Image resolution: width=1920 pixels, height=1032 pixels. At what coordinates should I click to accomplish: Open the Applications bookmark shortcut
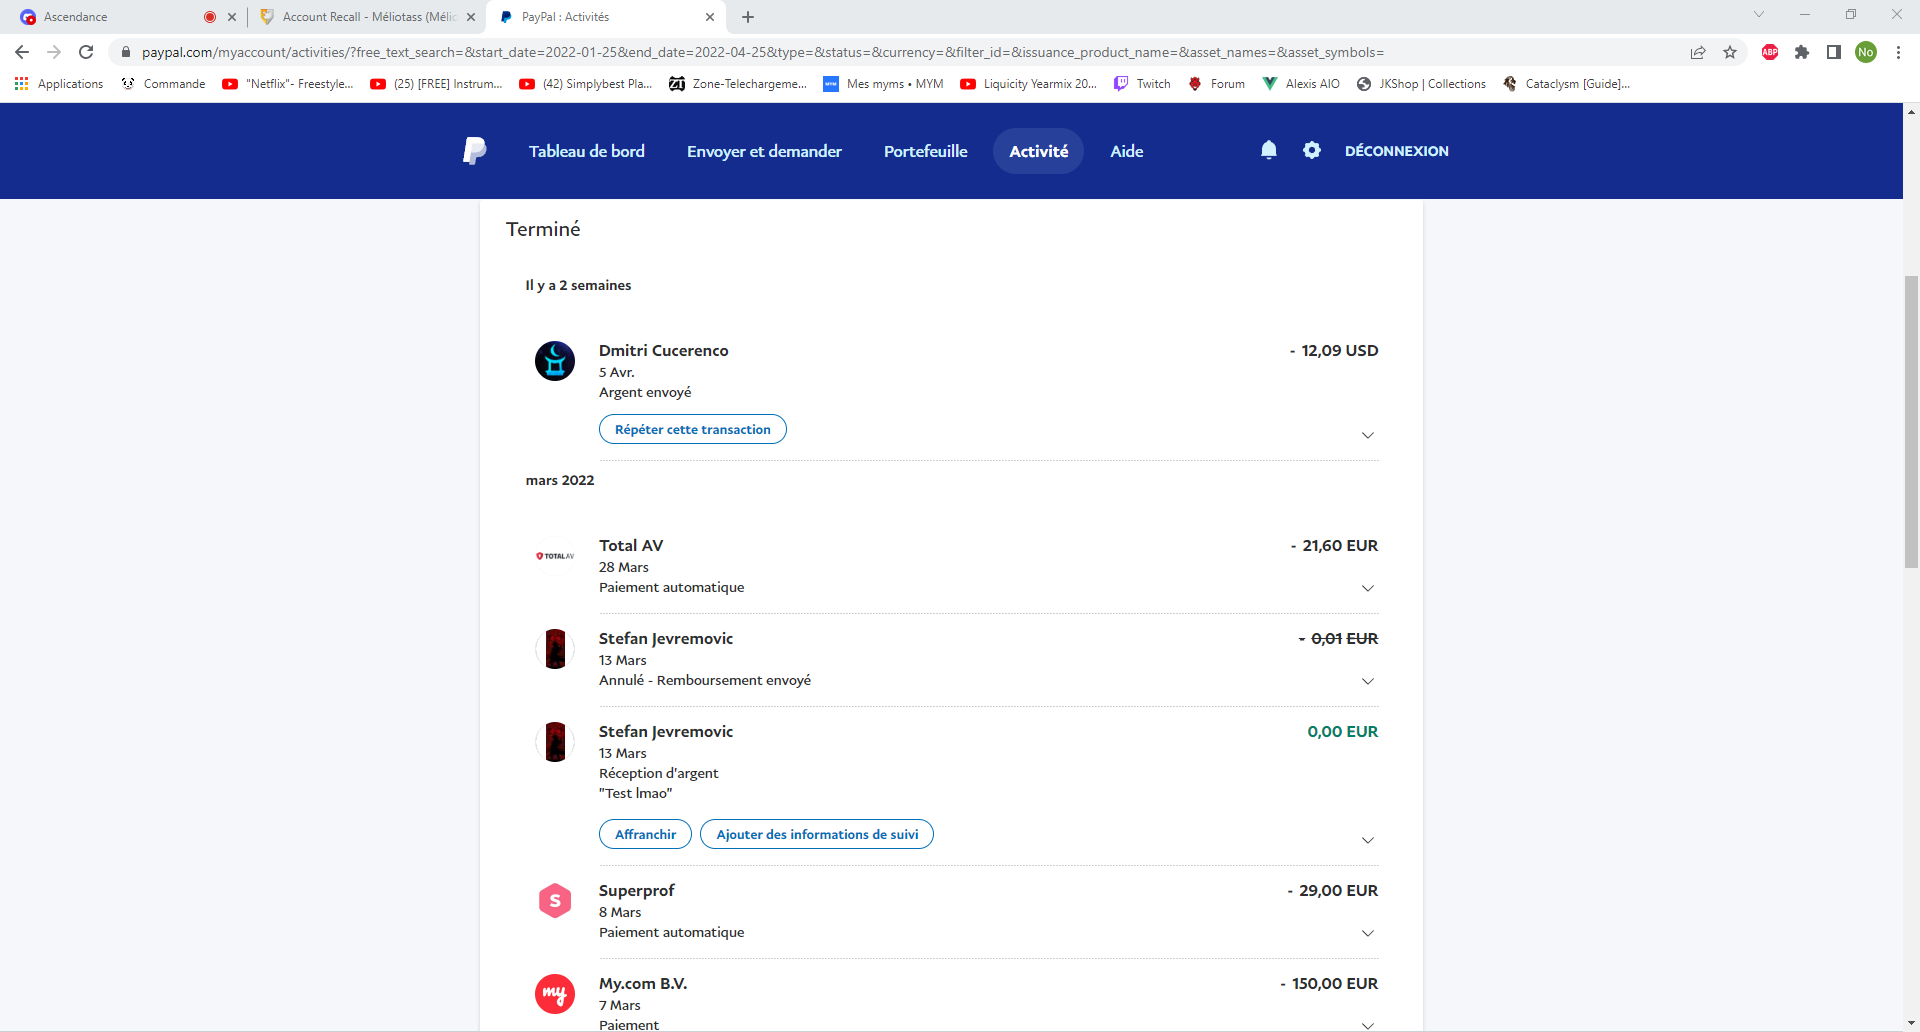[x=59, y=84]
